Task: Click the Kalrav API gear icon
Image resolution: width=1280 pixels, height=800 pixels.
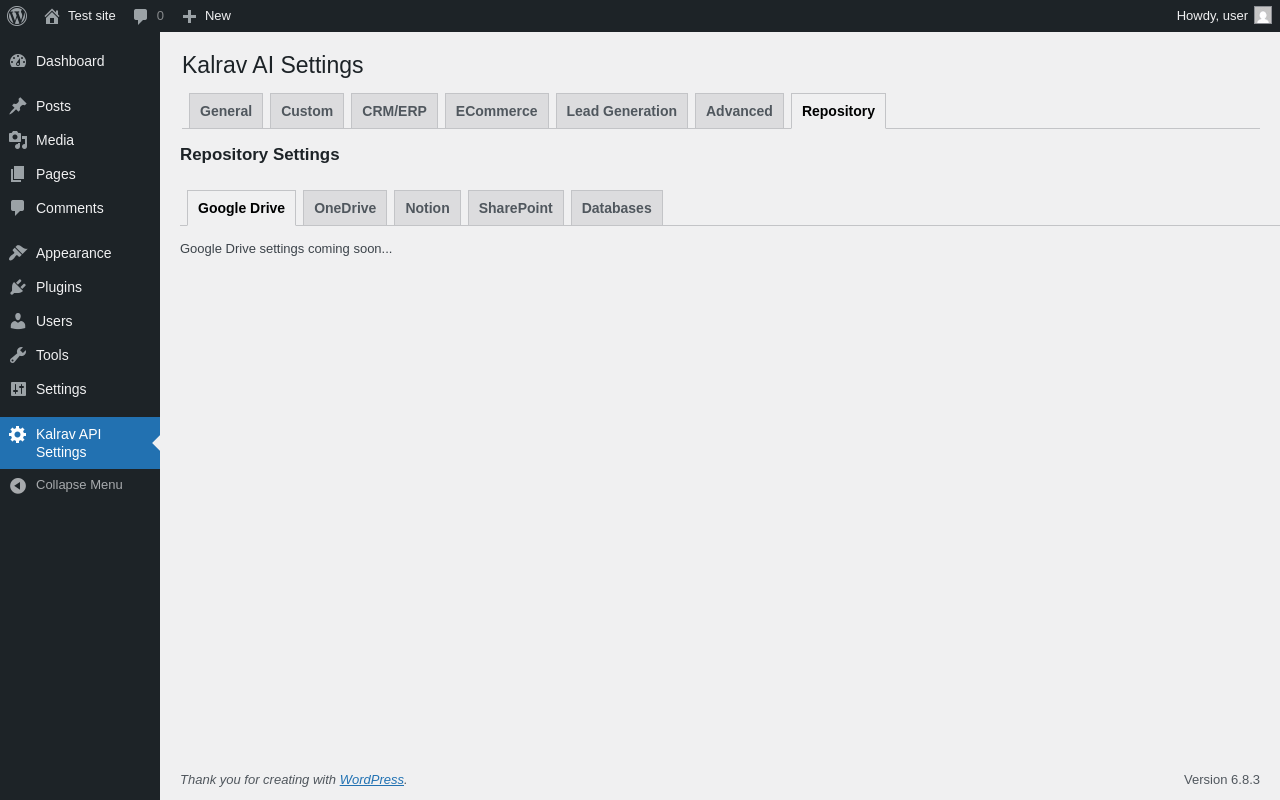Action: 18,434
